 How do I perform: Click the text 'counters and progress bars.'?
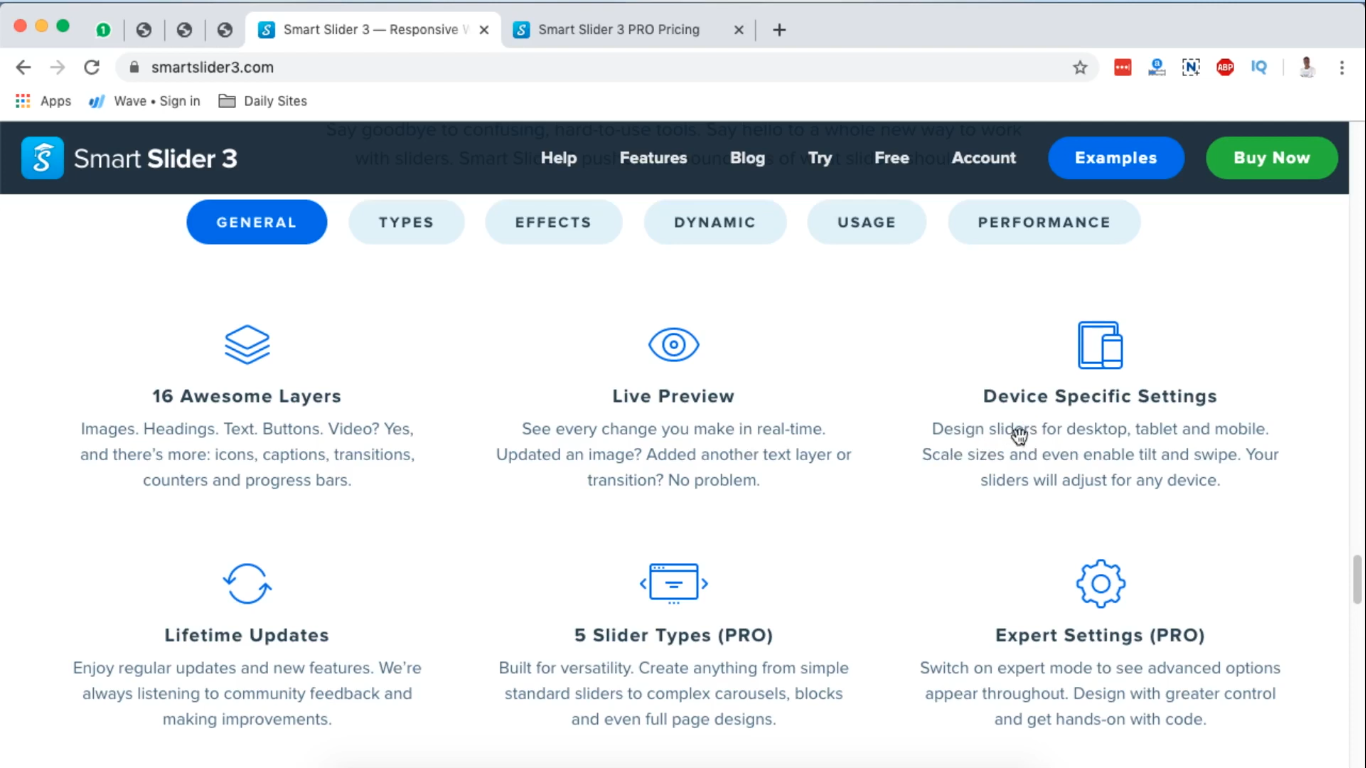click(247, 480)
